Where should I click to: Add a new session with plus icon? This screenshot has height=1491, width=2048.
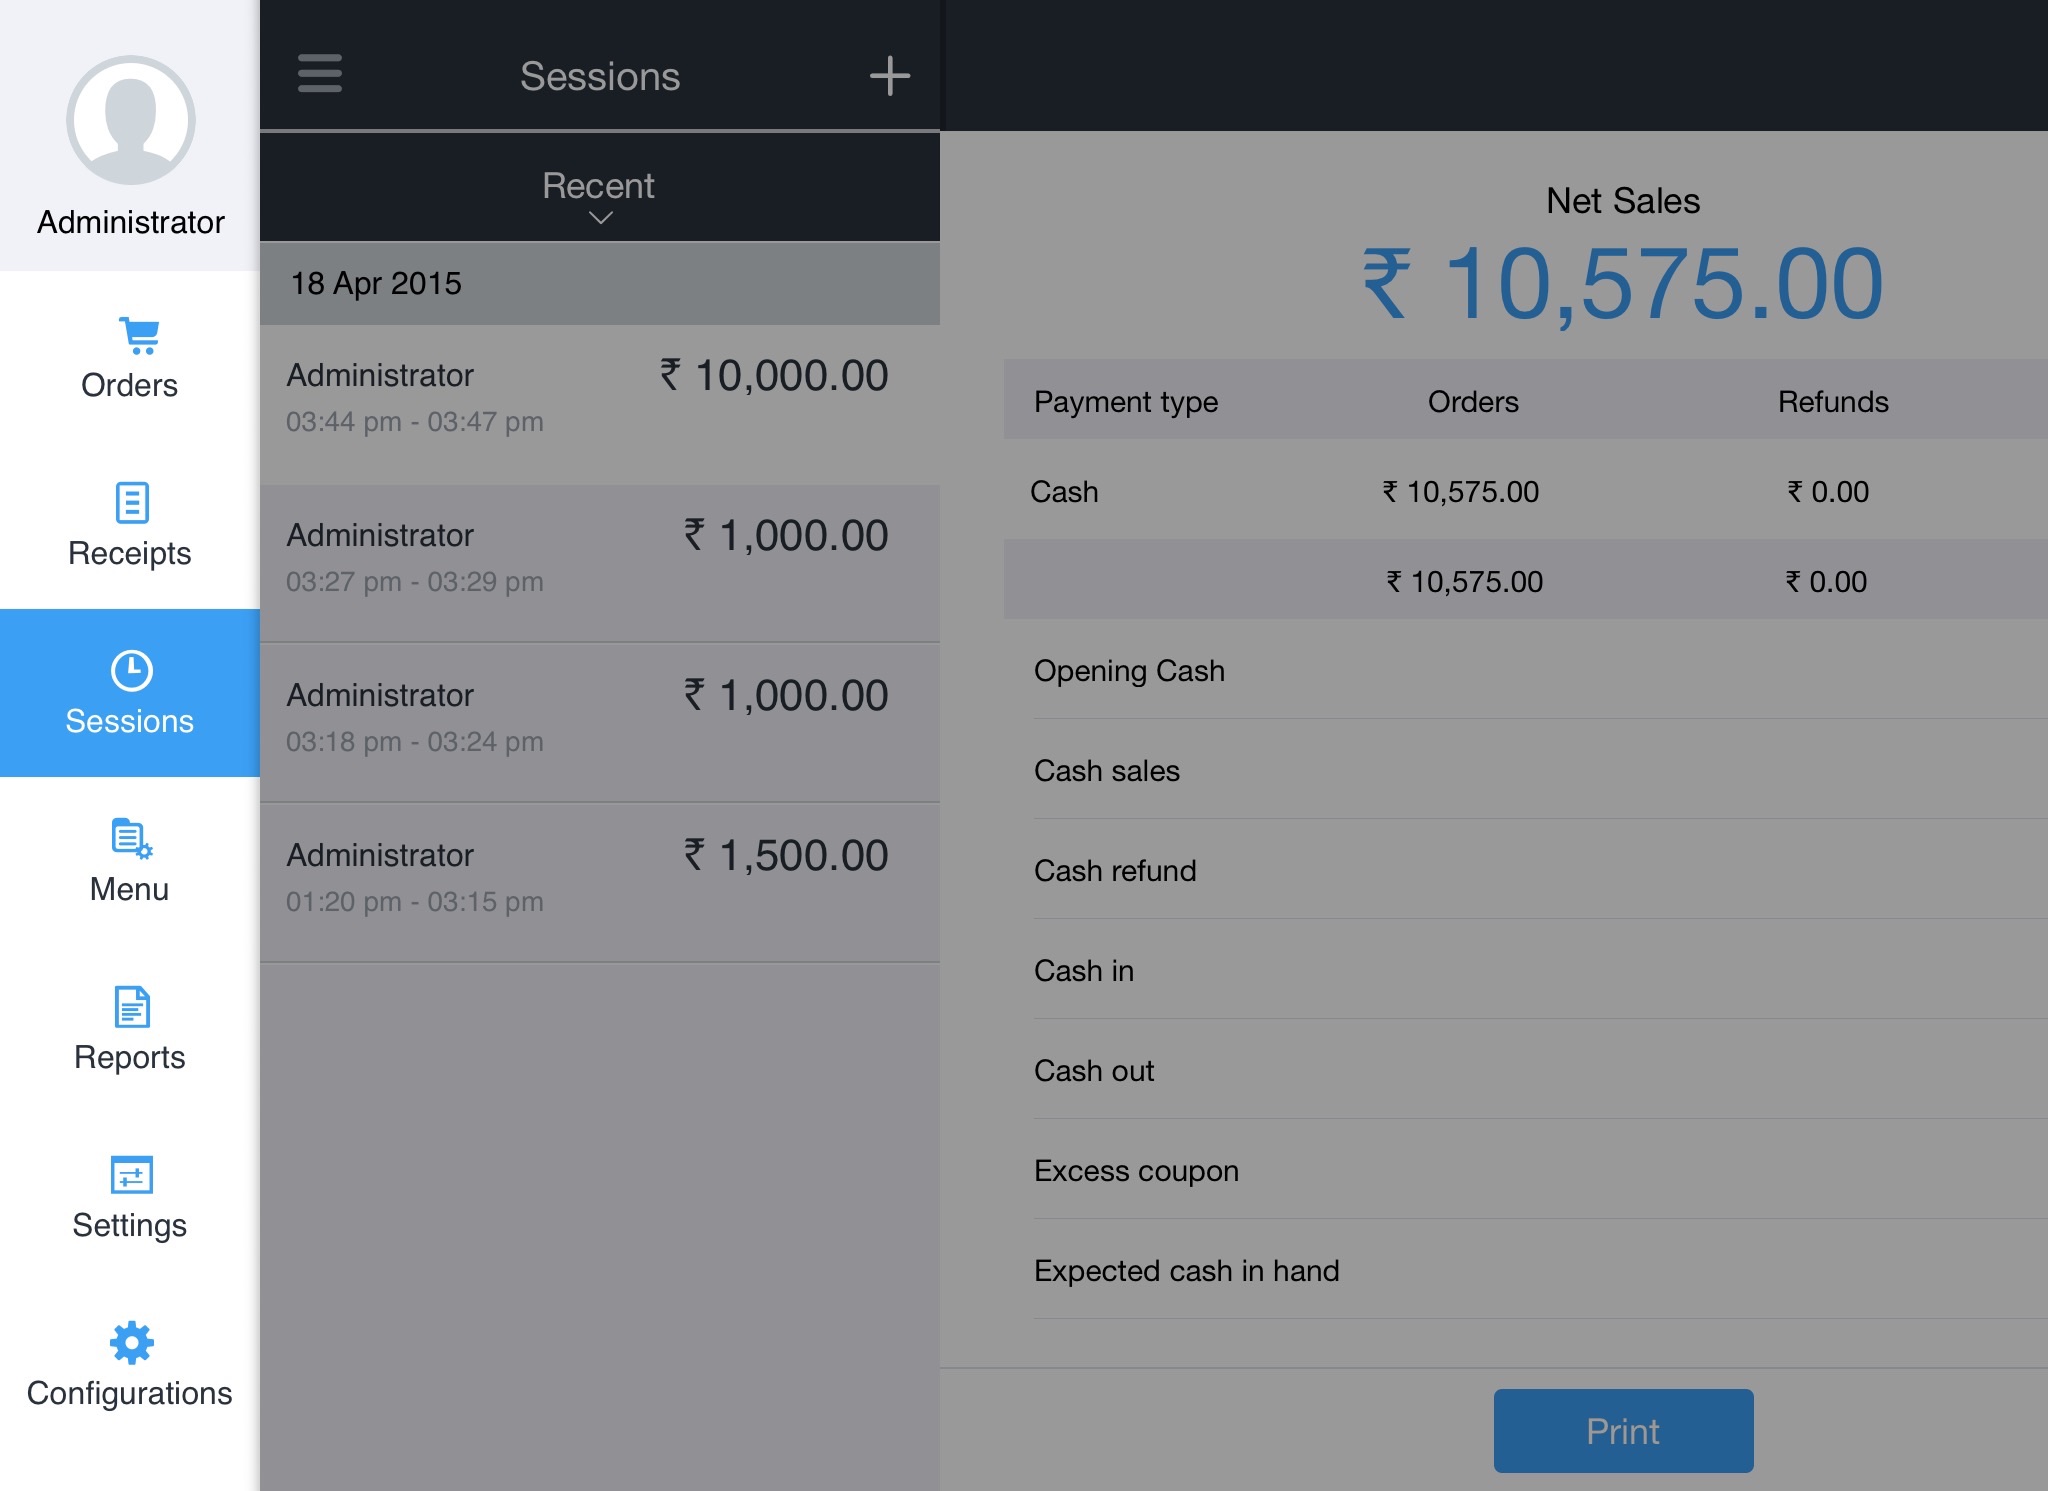point(889,76)
